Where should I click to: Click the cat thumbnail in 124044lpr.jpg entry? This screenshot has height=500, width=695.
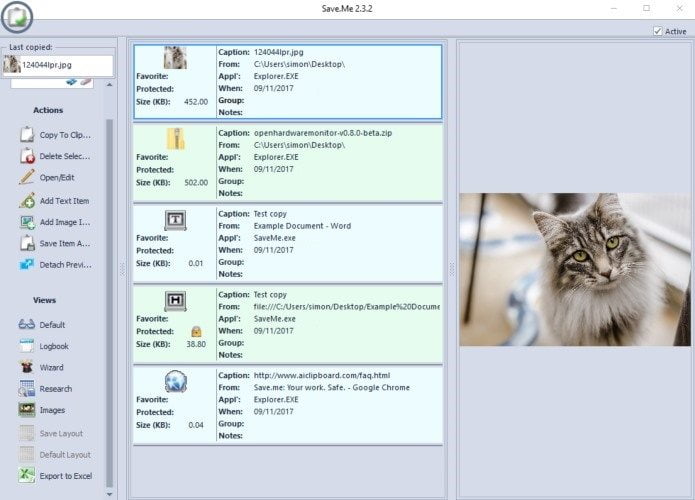[x=175, y=58]
